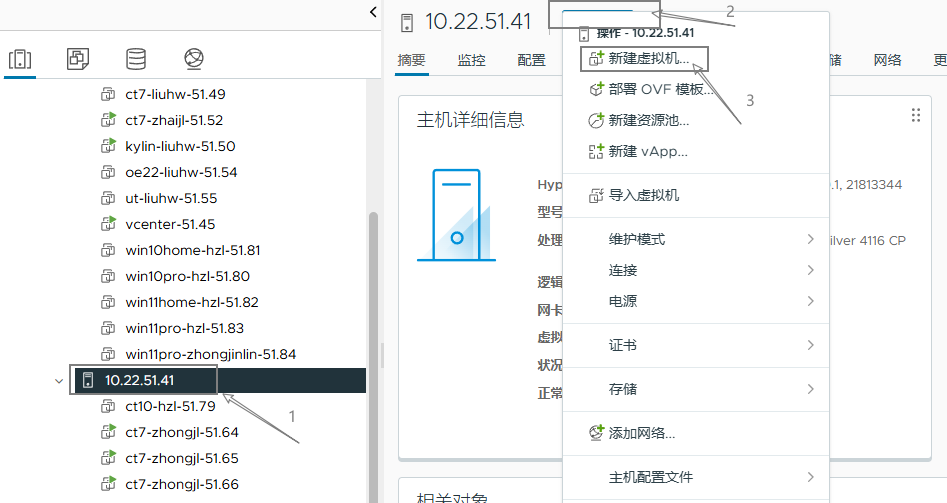
Task: Click the VM icon beside win10home-hzl-51.81
Action: 108,250
